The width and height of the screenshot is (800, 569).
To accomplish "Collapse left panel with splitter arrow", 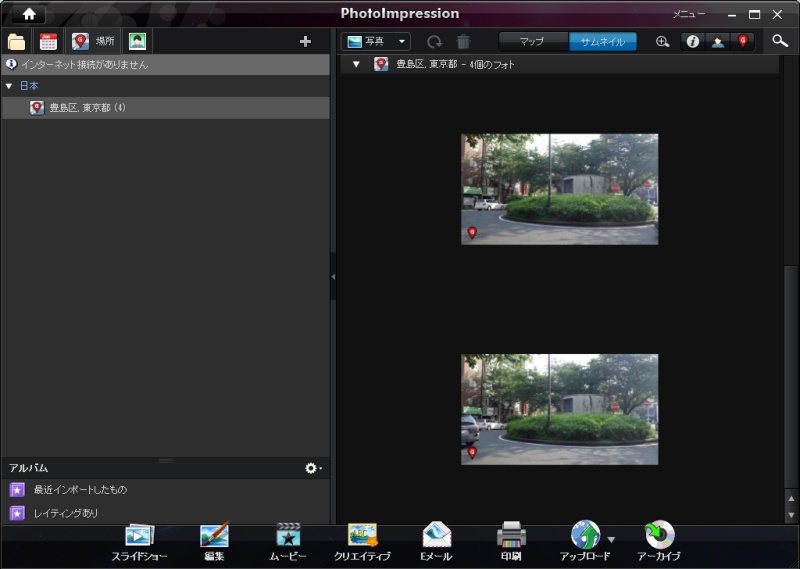I will point(333,277).
